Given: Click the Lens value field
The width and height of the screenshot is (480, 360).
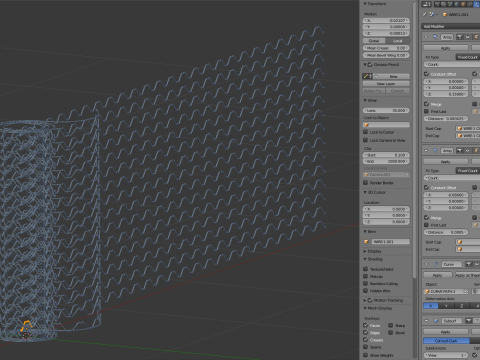Looking at the screenshot, I should tap(386, 110).
